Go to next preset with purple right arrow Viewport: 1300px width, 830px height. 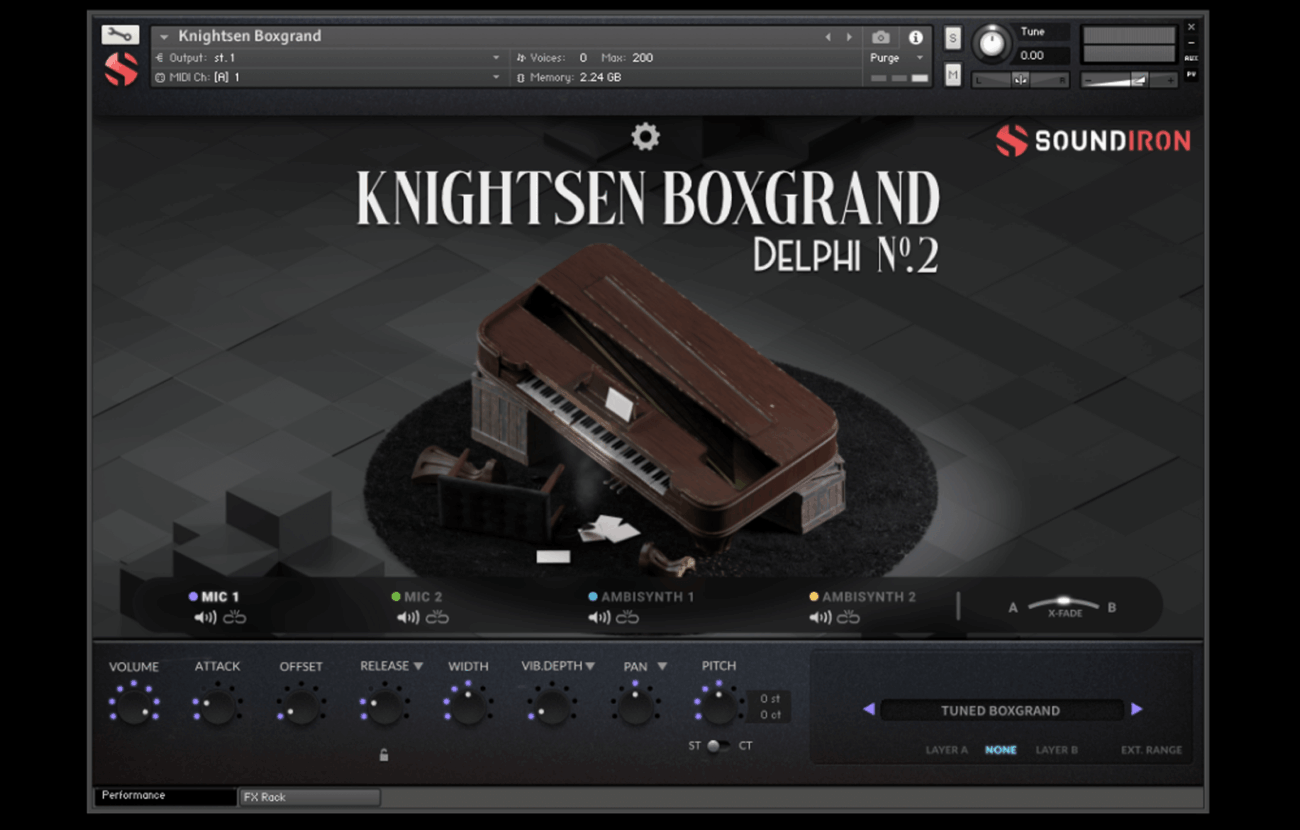[1137, 709]
